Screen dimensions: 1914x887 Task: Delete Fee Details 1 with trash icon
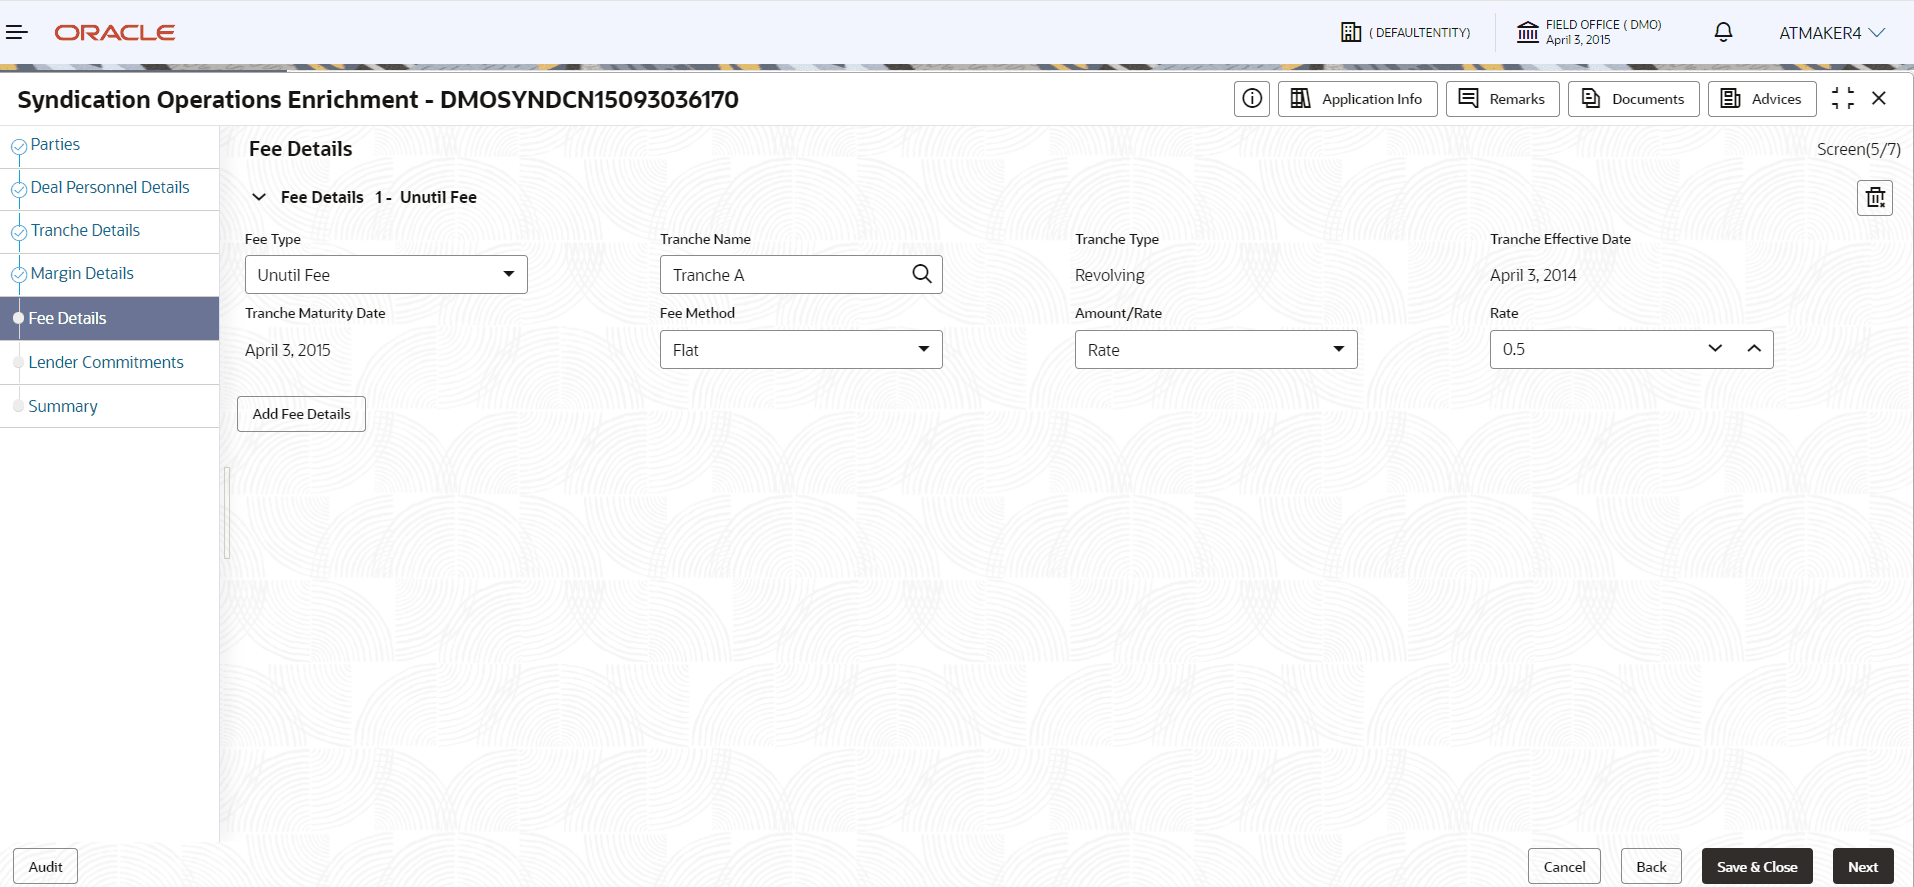pyautogui.click(x=1875, y=198)
